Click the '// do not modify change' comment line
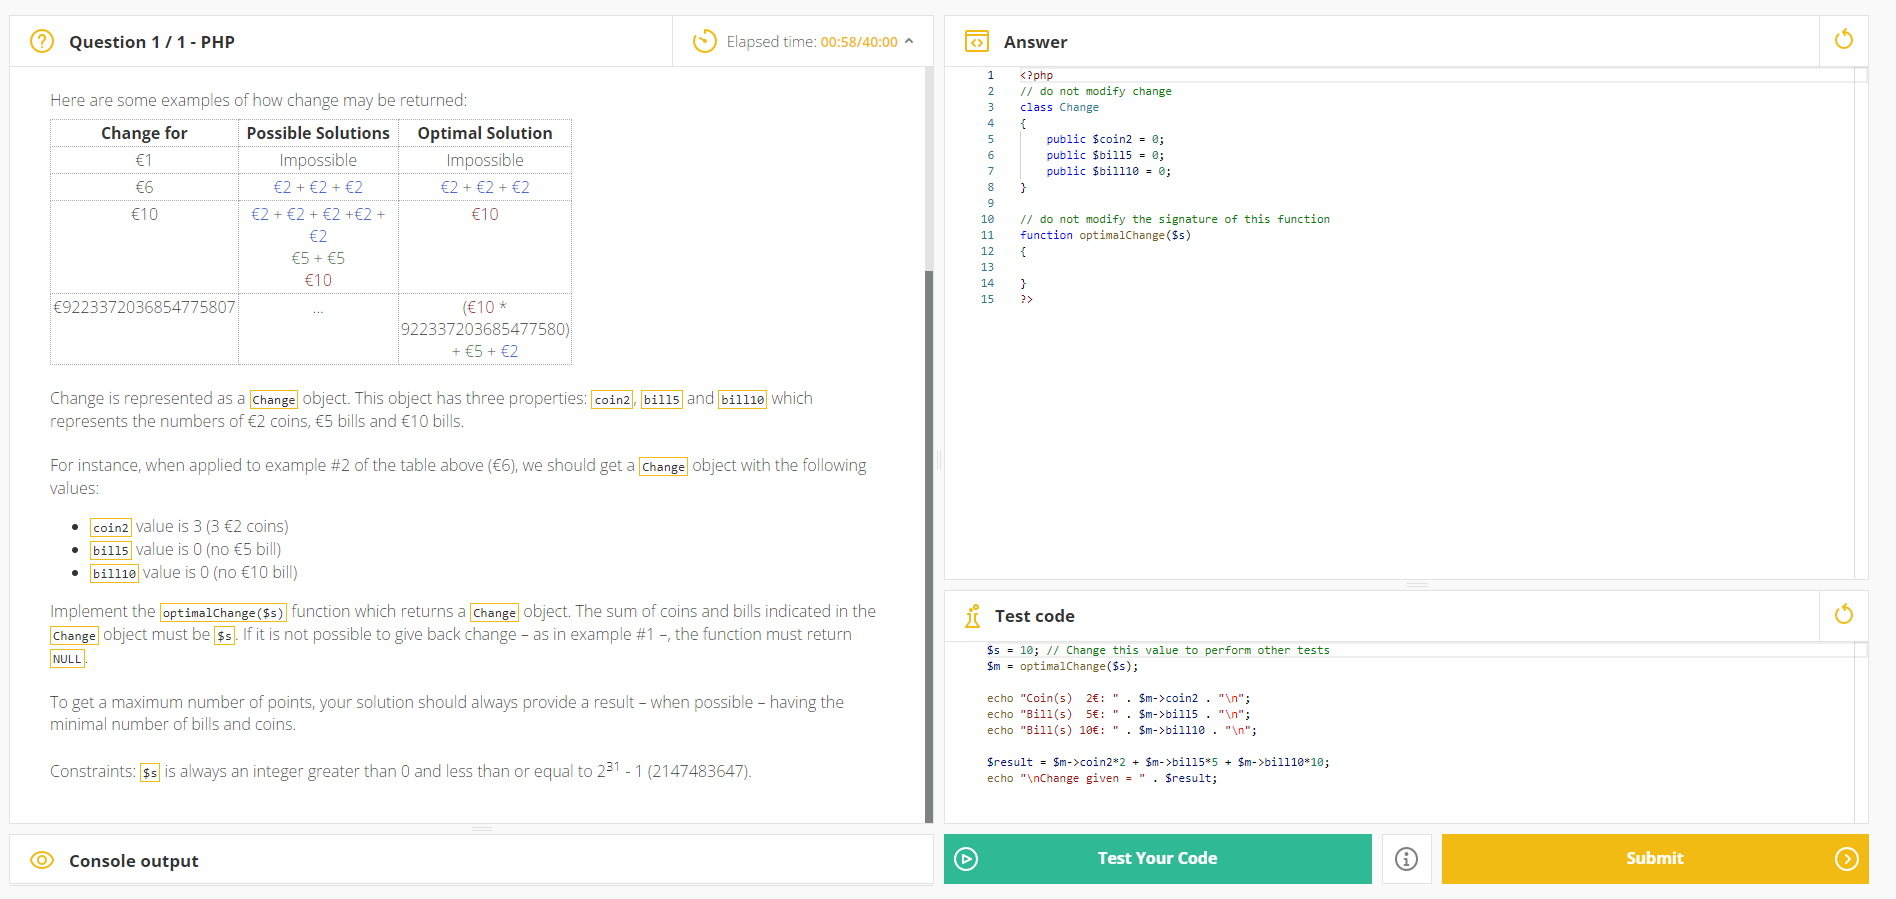The height and width of the screenshot is (899, 1896). [x=1096, y=91]
